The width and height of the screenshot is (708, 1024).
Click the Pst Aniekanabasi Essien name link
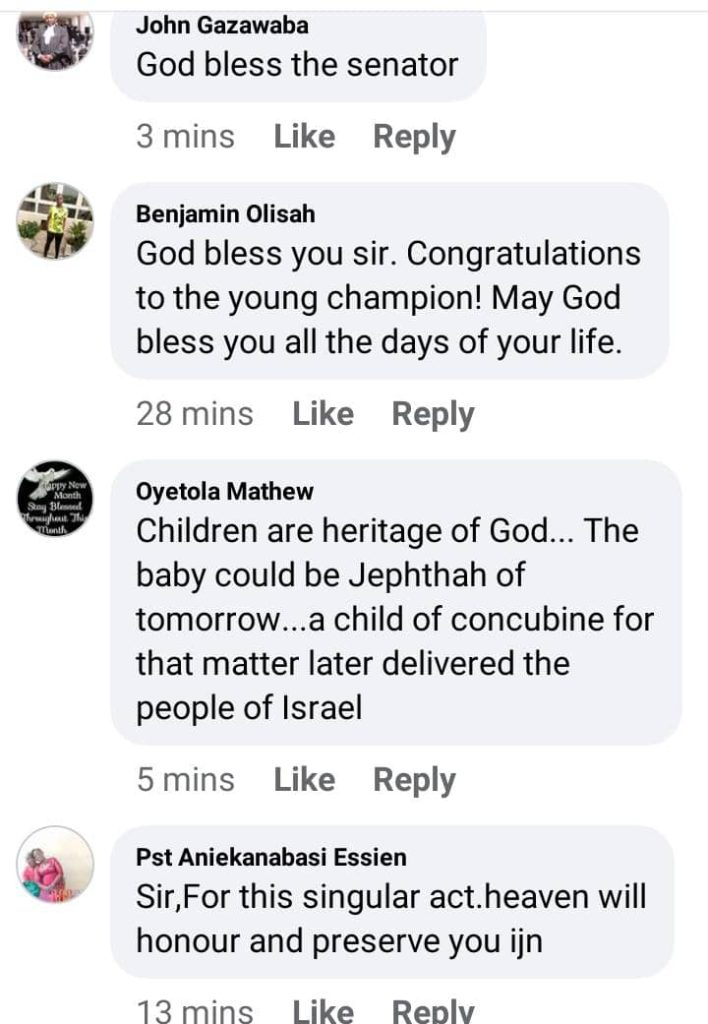[x=271, y=857]
